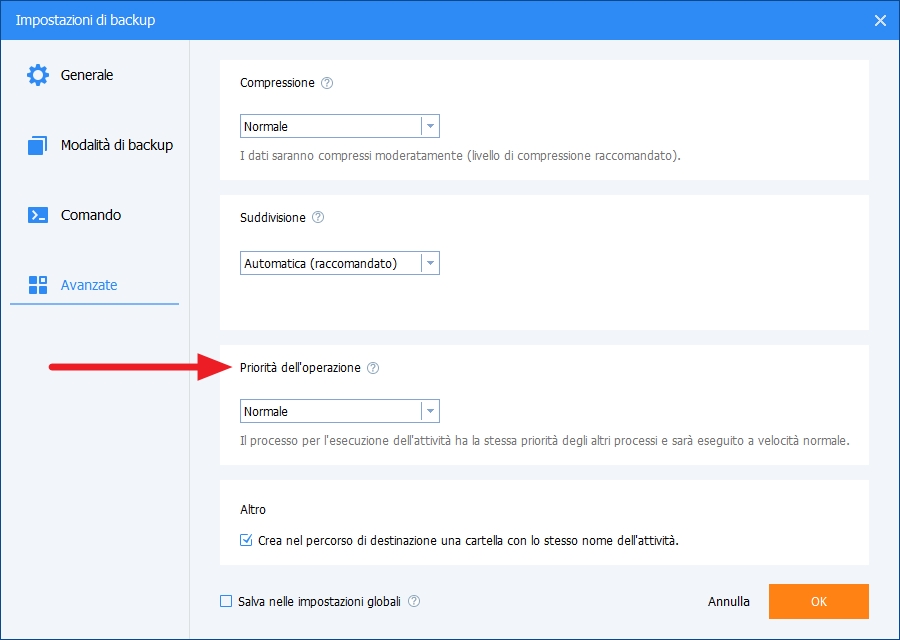Uncheck Crea nel percorso di destinazione checkbox
This screenshot has width=900, height=640.
246,540
